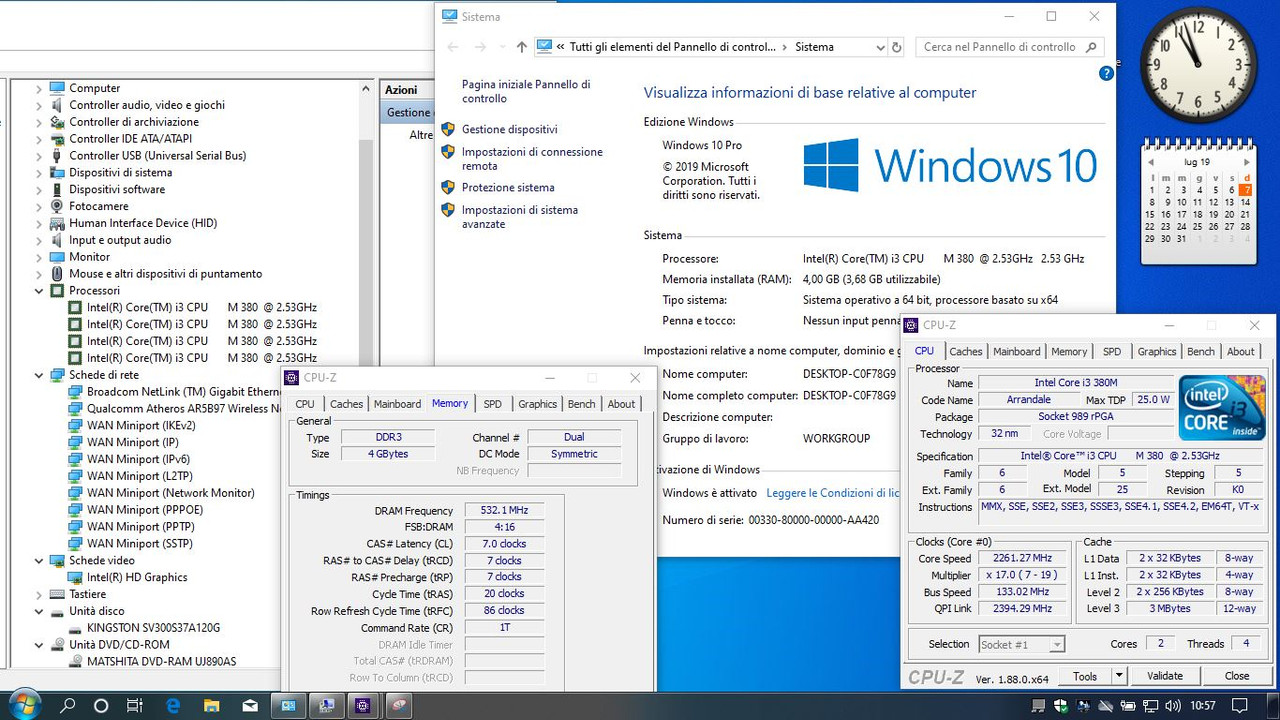Open Pagina iniziale Pannello di controllo link
This screenshot has height=720, width=1280.
(x=526, y=92)
